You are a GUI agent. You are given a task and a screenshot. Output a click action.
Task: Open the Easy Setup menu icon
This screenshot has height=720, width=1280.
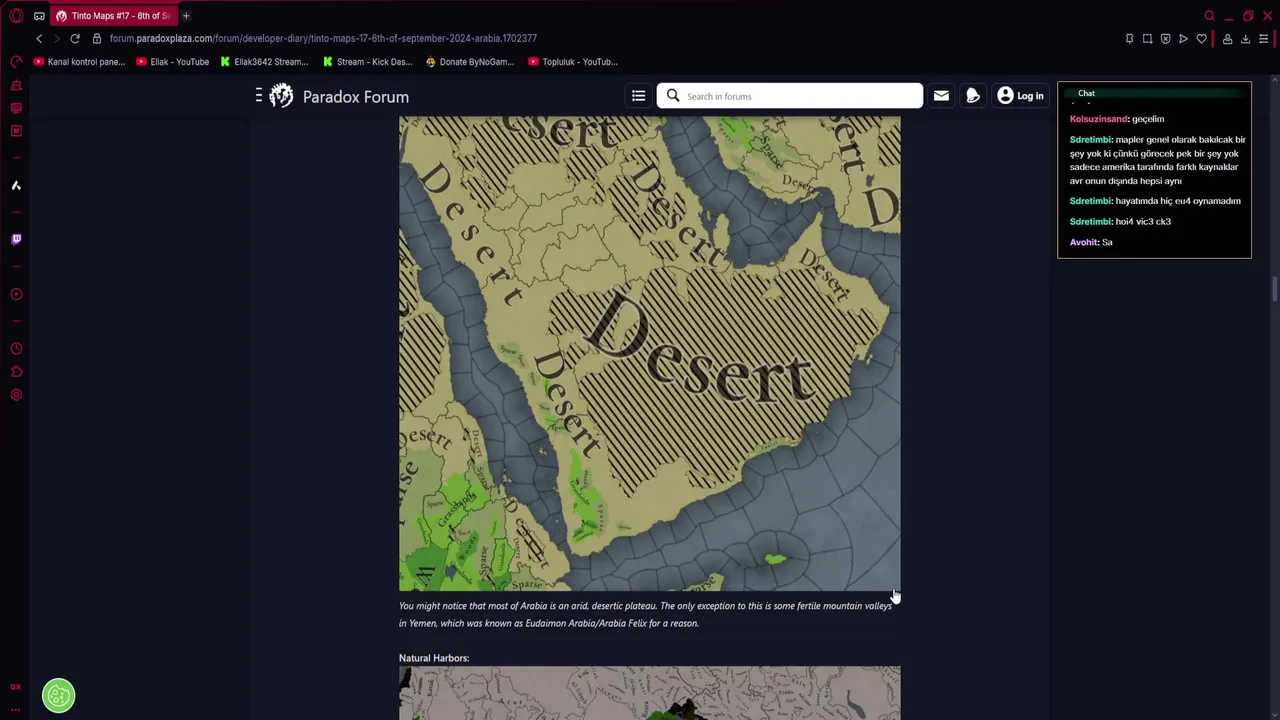[x=1263, y=39]
